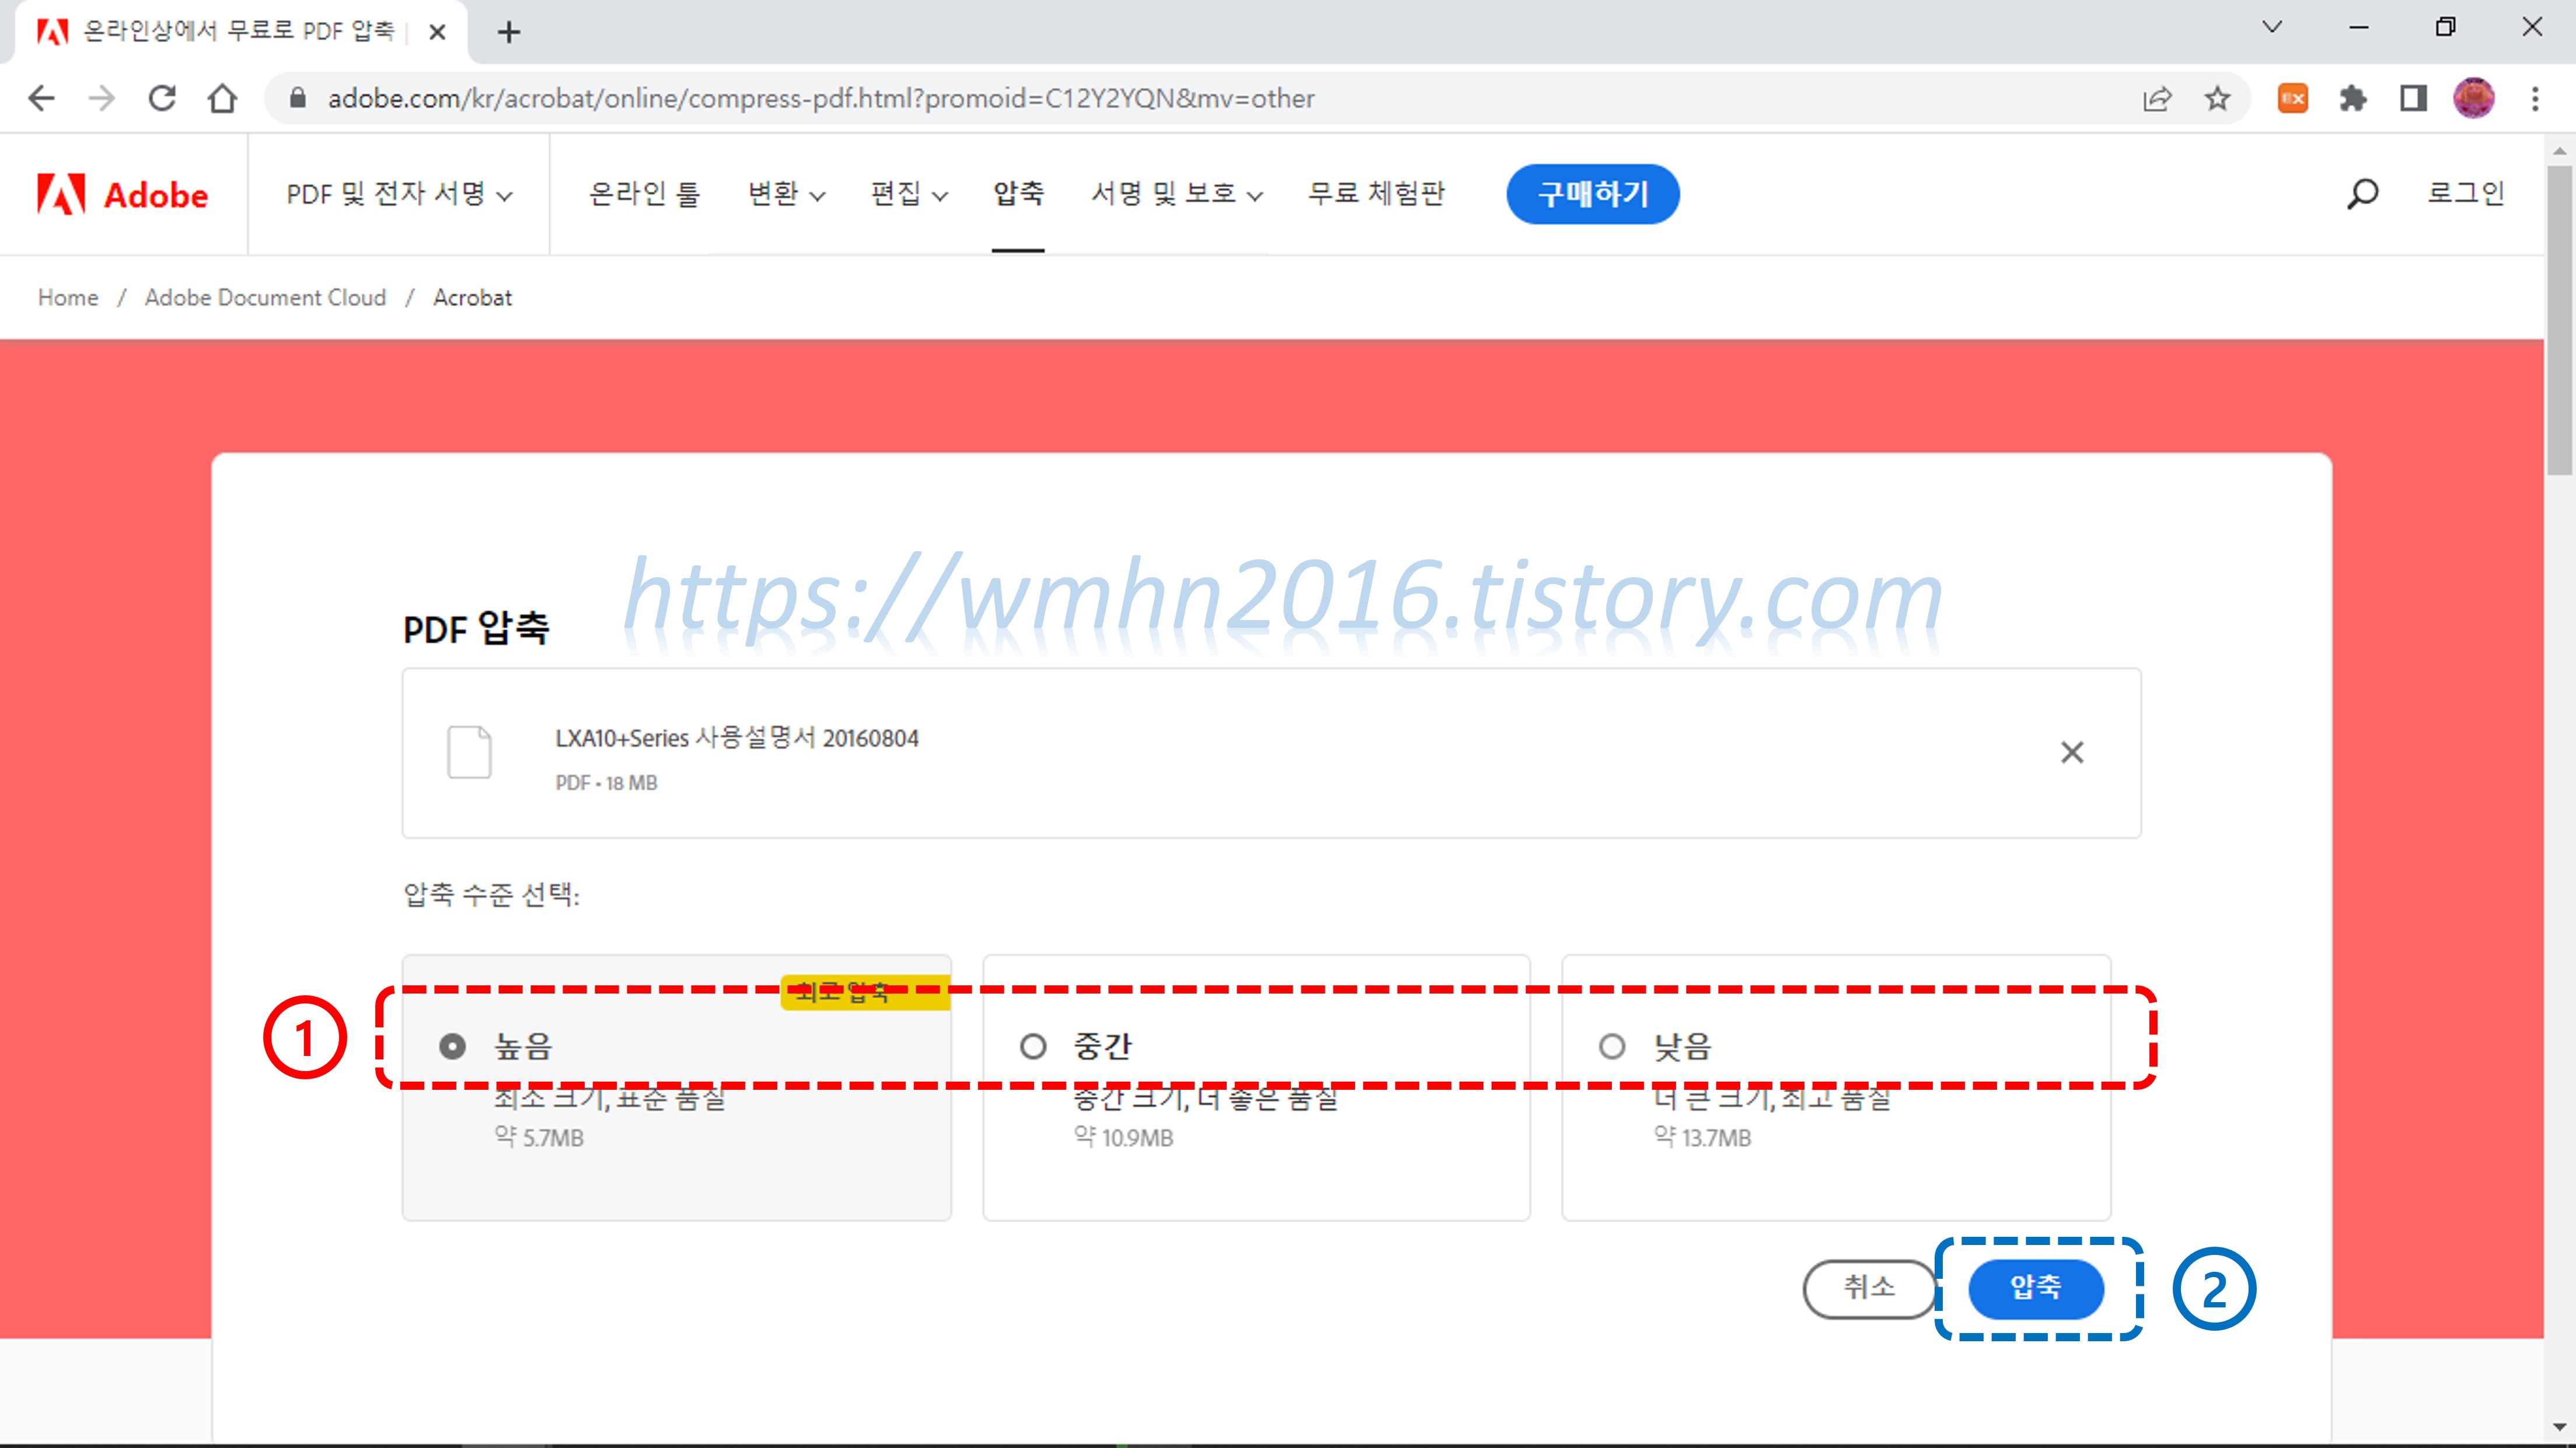Click the Adobe logo

[x=123, y=194]
